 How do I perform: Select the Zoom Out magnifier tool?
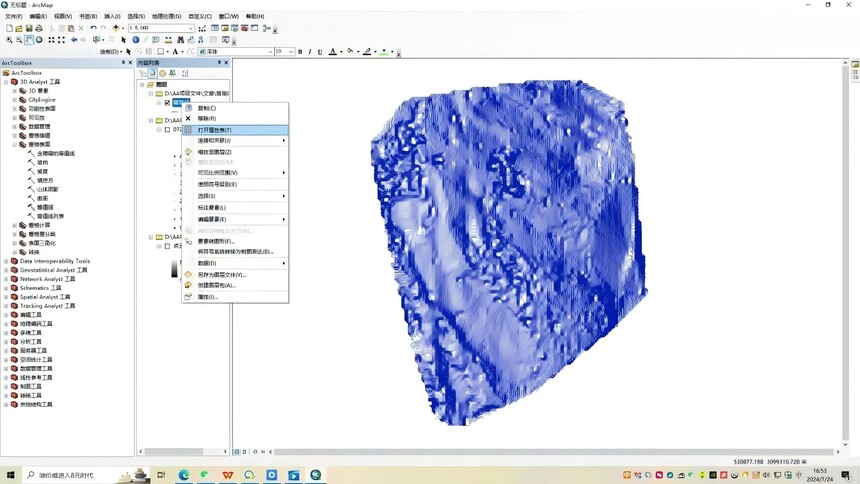click(x=19, y=40)
